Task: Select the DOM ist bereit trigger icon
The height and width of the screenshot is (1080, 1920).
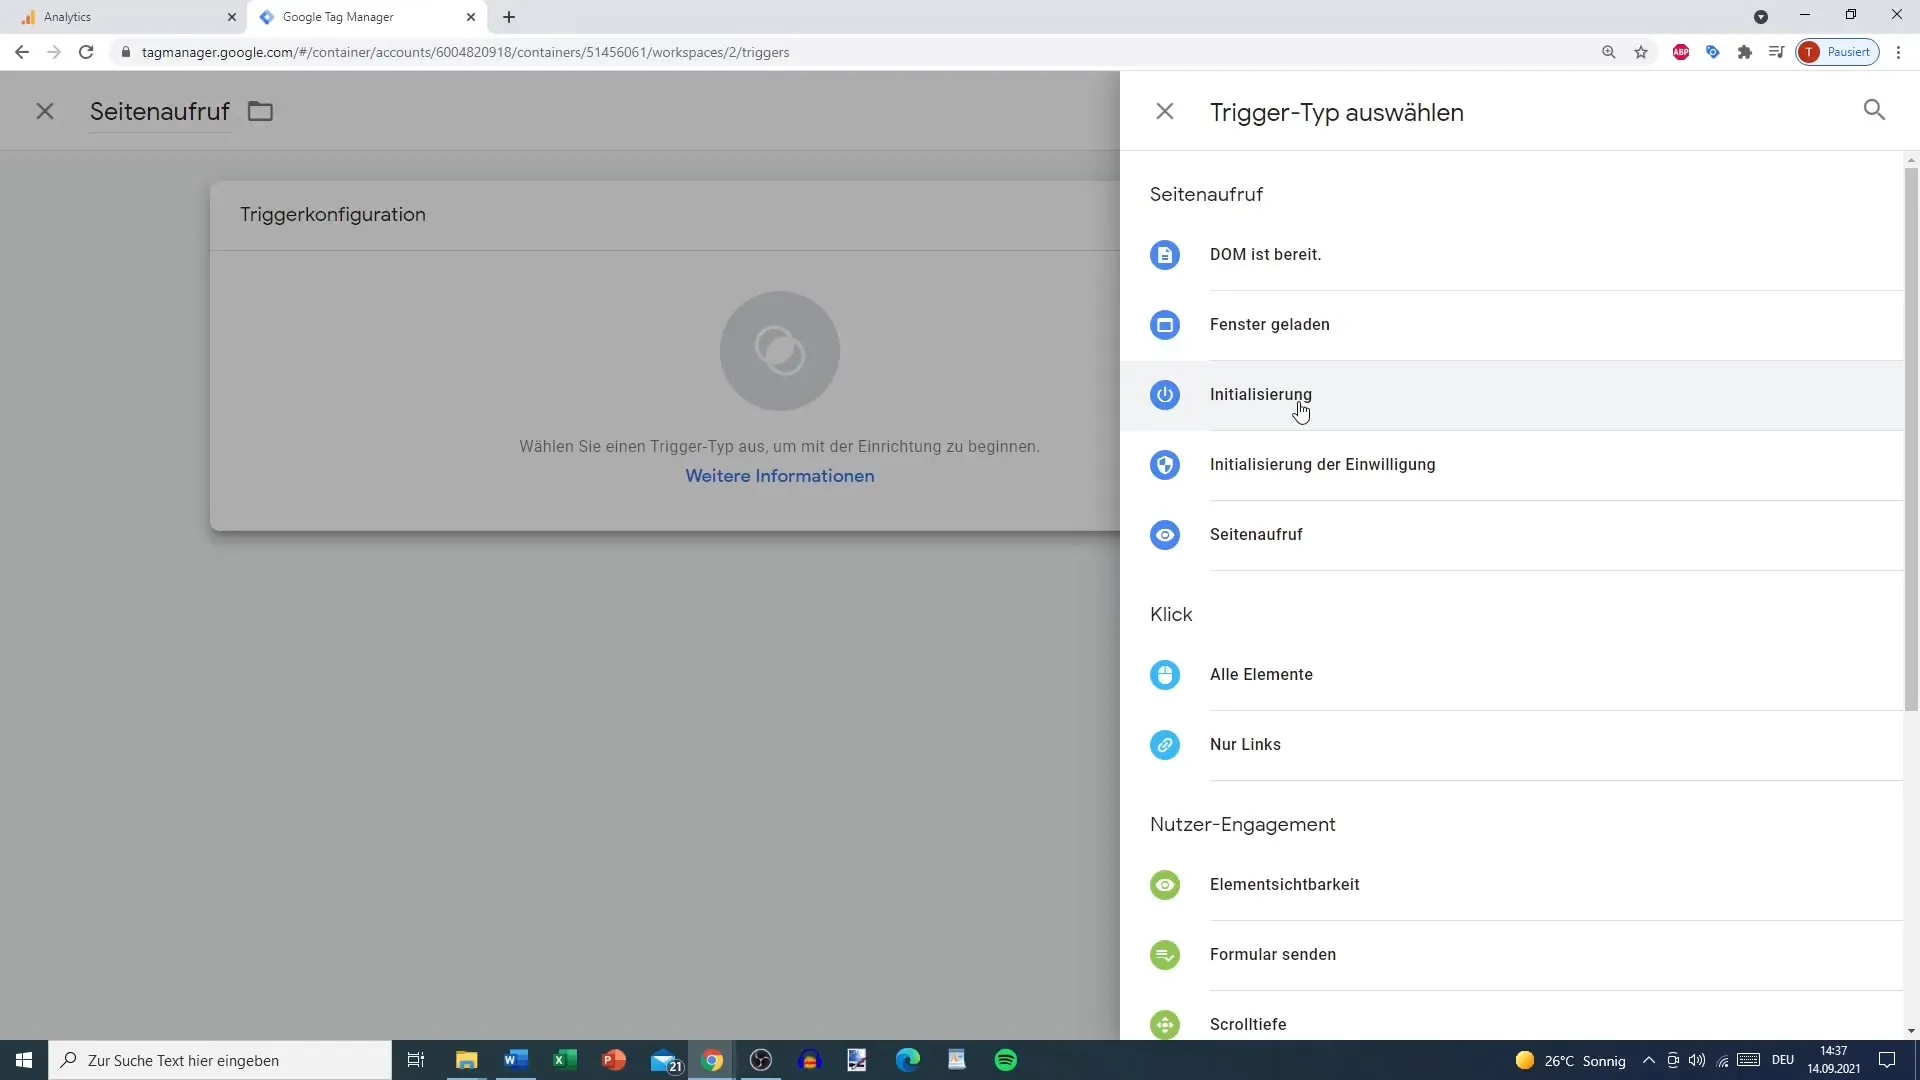Action: coord(1165,255)
